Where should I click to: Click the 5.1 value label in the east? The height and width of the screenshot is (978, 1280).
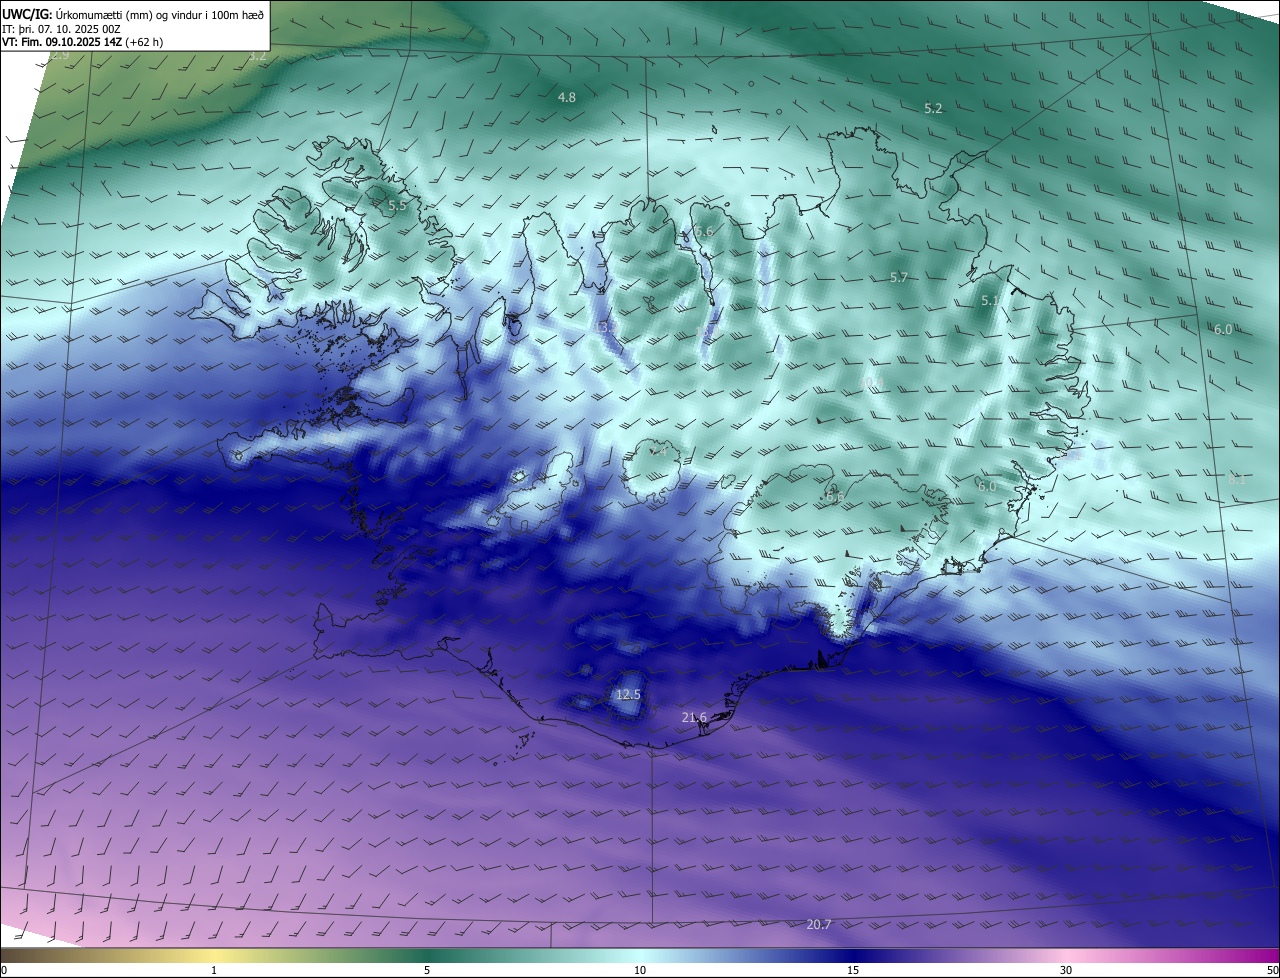(x=990, y=301)
